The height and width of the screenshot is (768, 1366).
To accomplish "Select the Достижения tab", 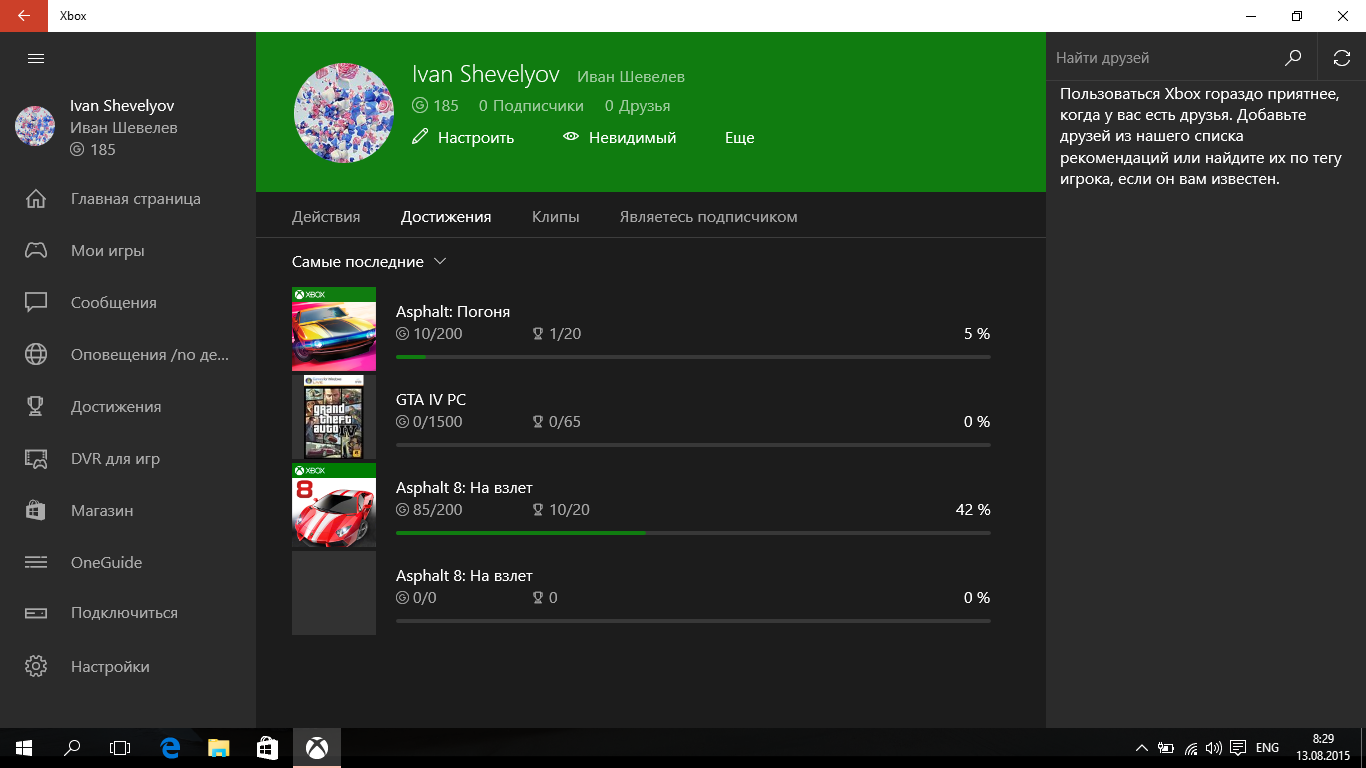I will (446, 217).
